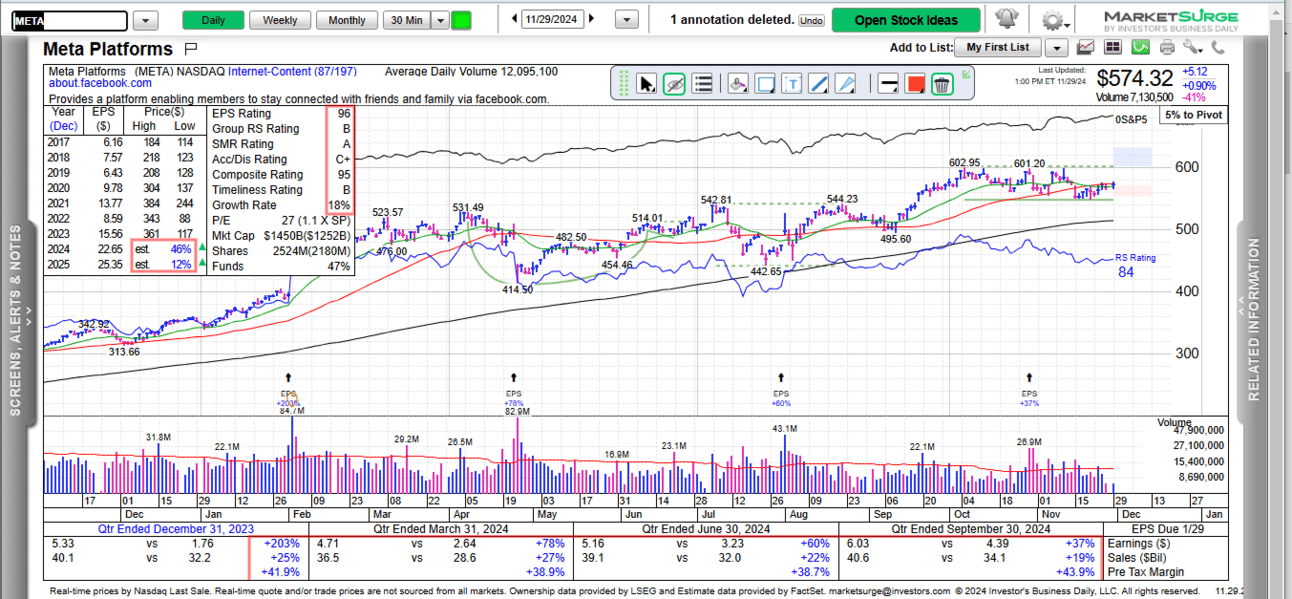Click the 2024 est. 46% earnings estimate
Viewport: 1292px width, 599px height.
coord(164,249)
